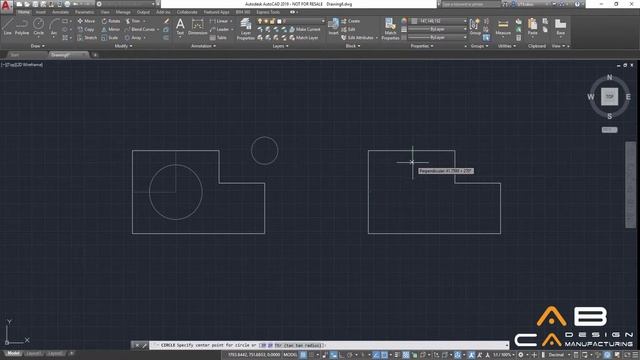This screenshot has width=640, height=360.
Task: Click Match Layer button
Action: 304,38
